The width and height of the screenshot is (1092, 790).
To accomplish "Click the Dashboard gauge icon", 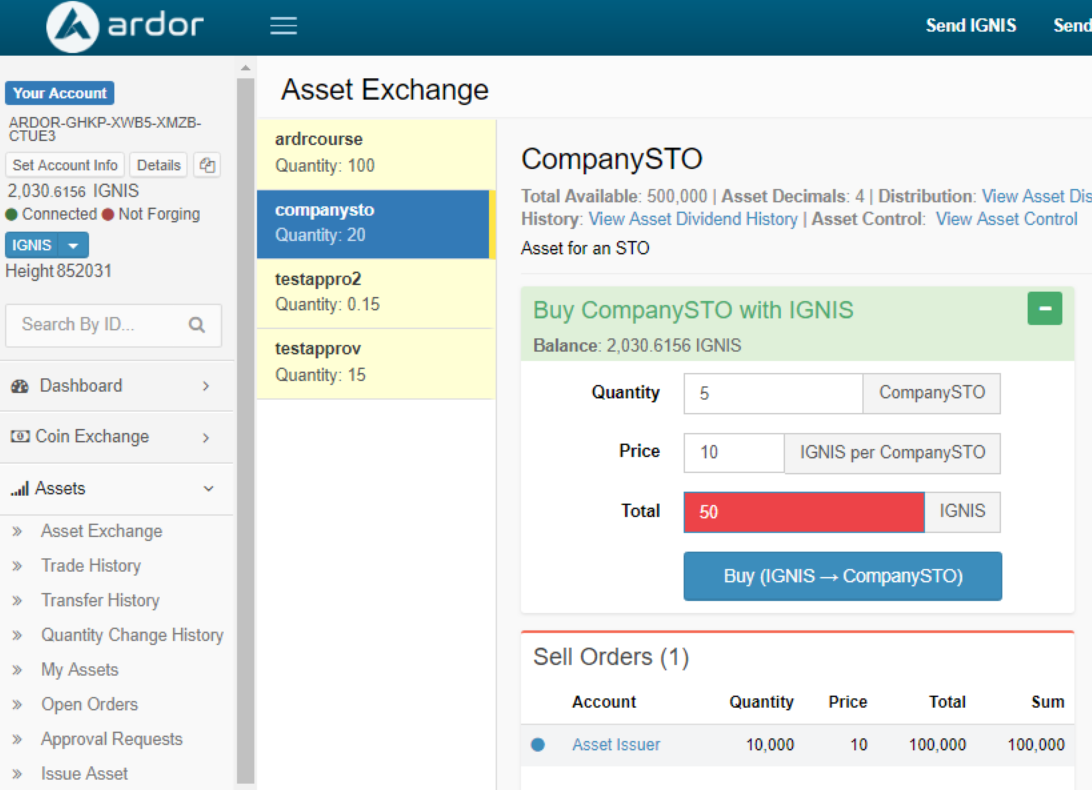I will 20,386.
